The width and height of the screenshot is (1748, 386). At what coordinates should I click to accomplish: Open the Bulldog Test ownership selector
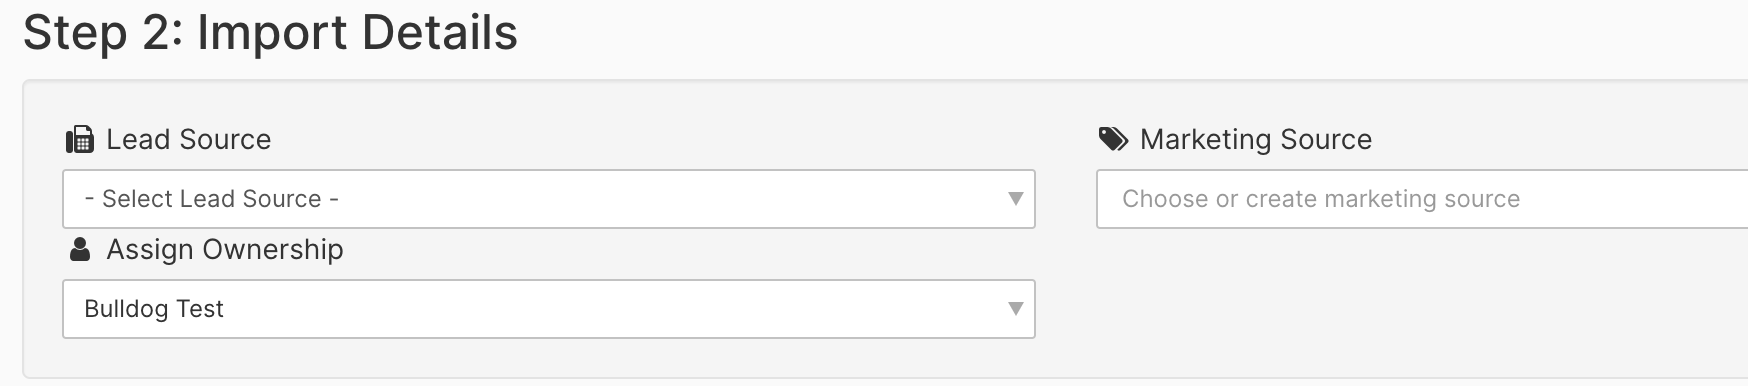tap(549, 309)
